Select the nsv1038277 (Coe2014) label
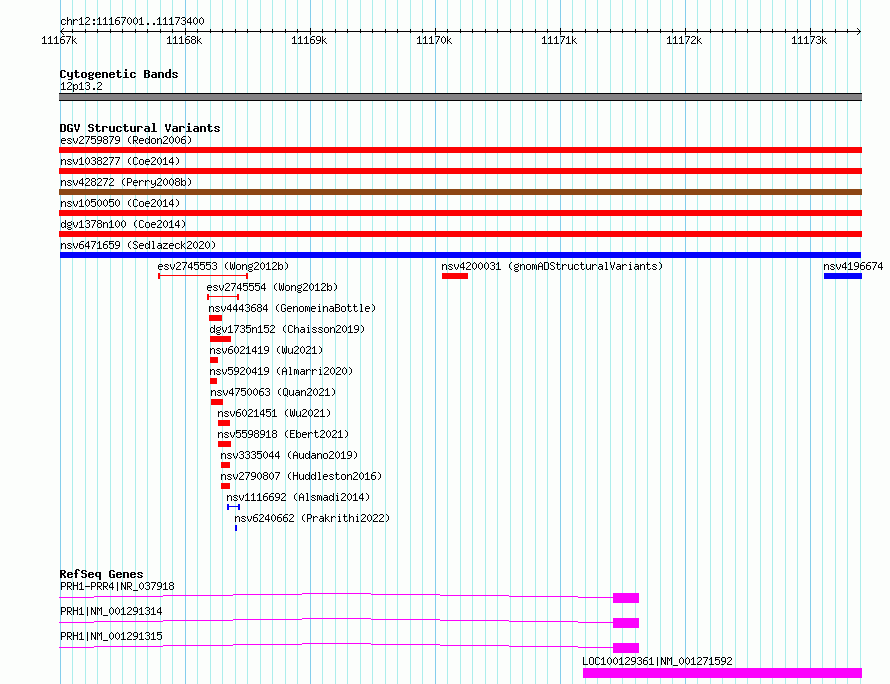890x684 pixels. point(120,161)
